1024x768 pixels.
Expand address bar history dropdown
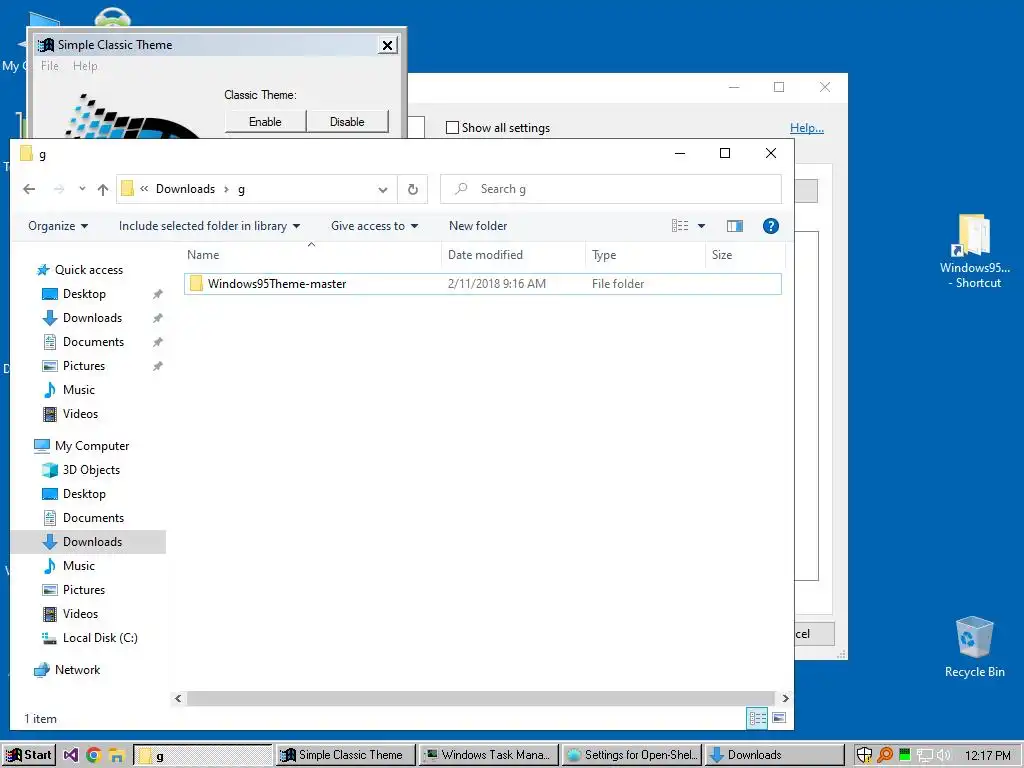[x=383, y=189]
